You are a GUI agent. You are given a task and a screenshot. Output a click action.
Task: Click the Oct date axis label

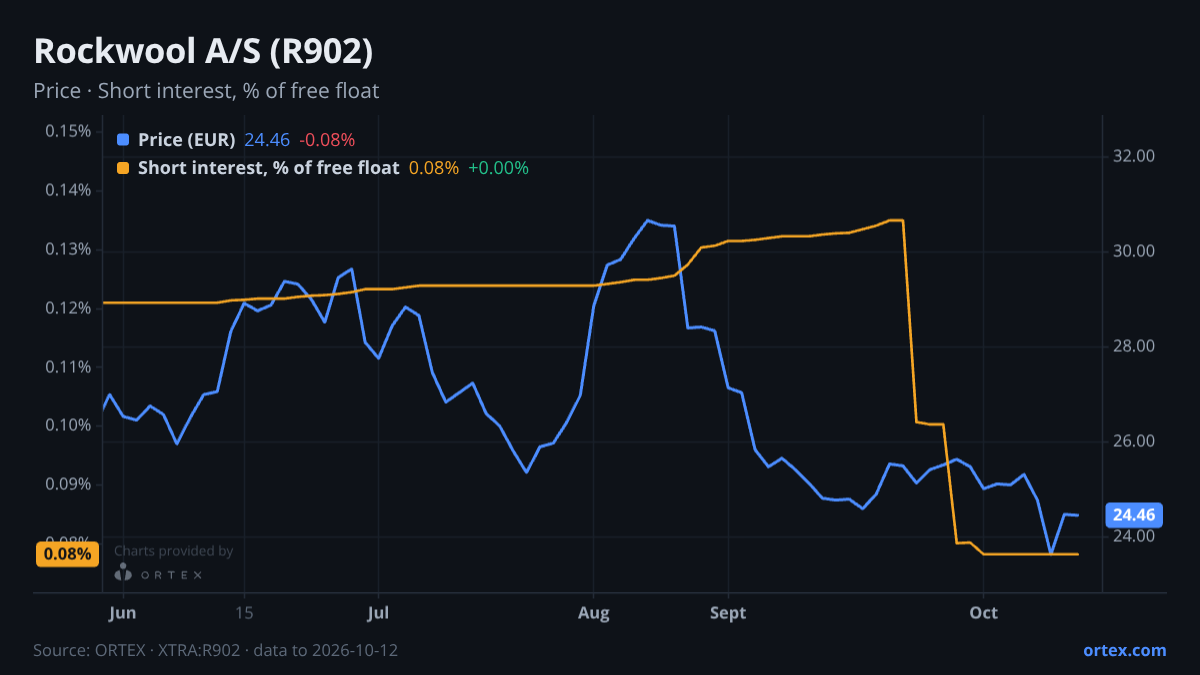click(x=984, y=613)
